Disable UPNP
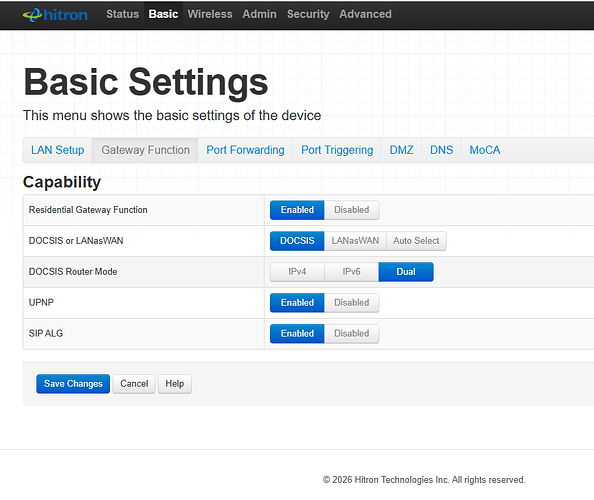This screenshot has height=500, width=594. click(352, 303)
